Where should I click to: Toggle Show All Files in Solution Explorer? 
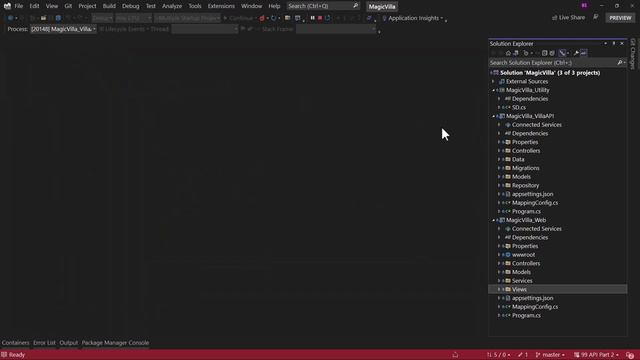pyautogui.click(x=552, y=53)
